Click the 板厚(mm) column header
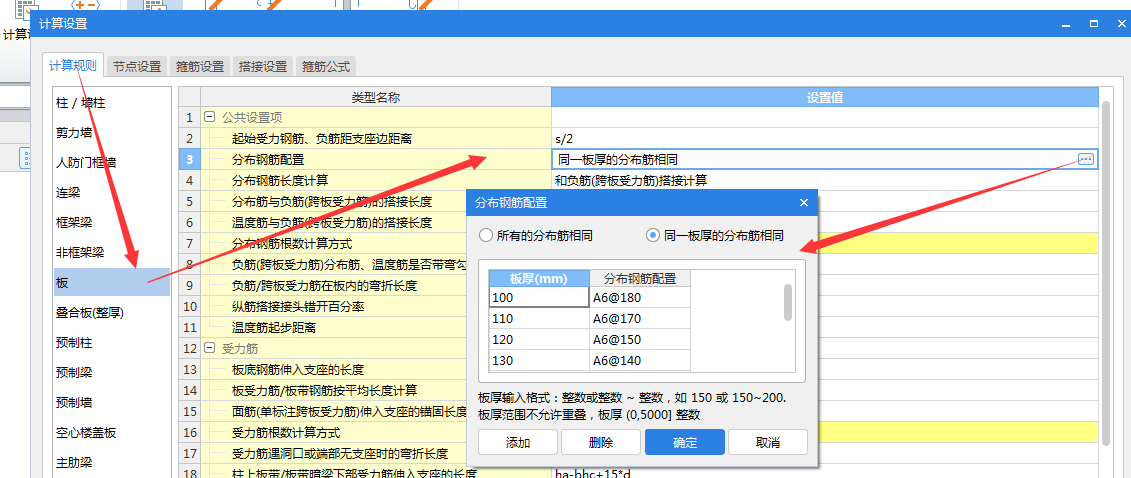 pos(539,278)
